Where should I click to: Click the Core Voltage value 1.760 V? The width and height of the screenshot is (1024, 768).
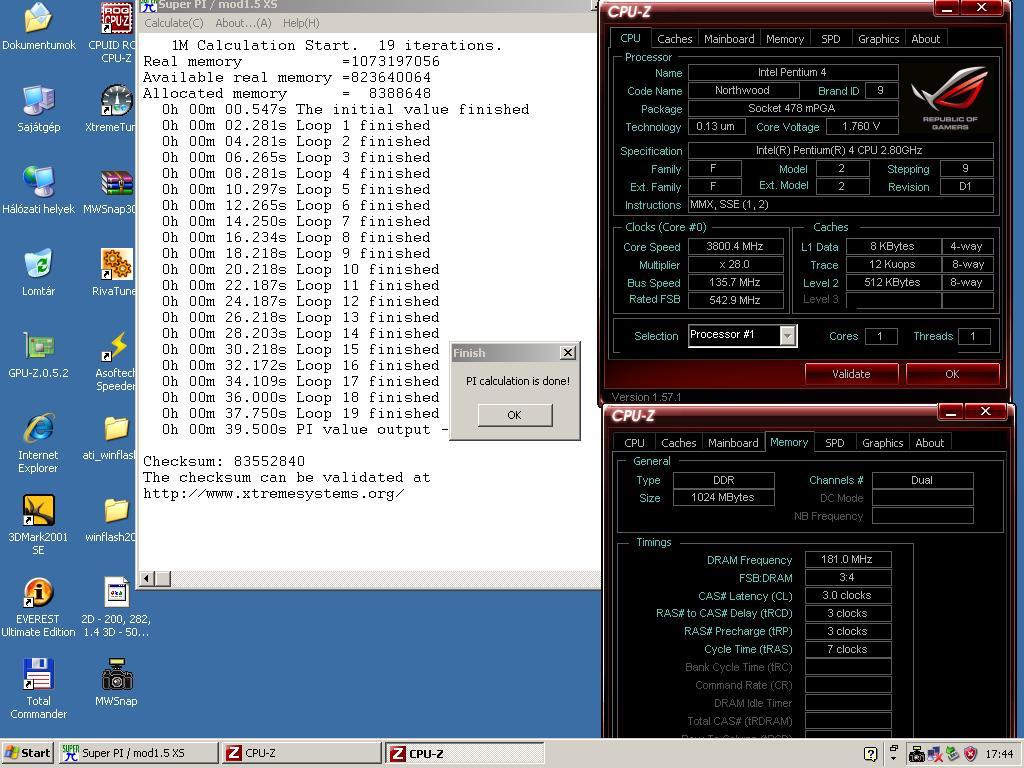point(861,126)
